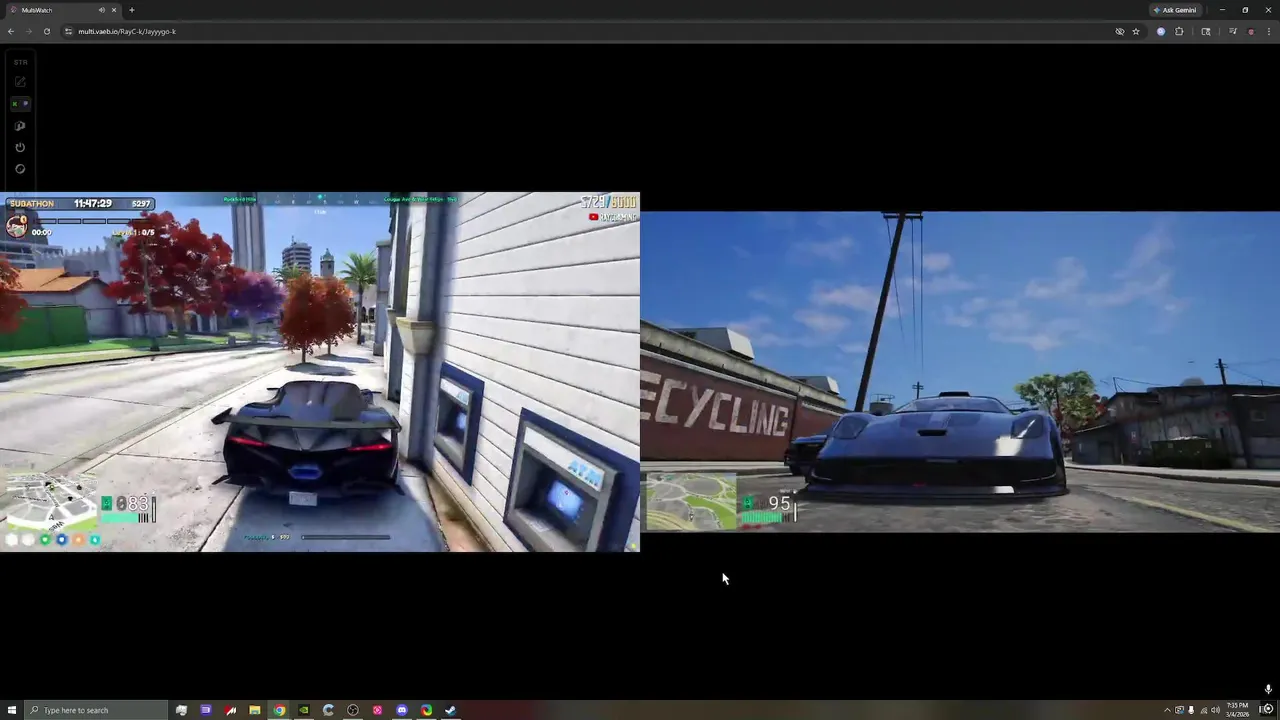Click the chat bubbles icon in sidebar
Screen dimensions: 1280x720
click(x=20, y=126)
